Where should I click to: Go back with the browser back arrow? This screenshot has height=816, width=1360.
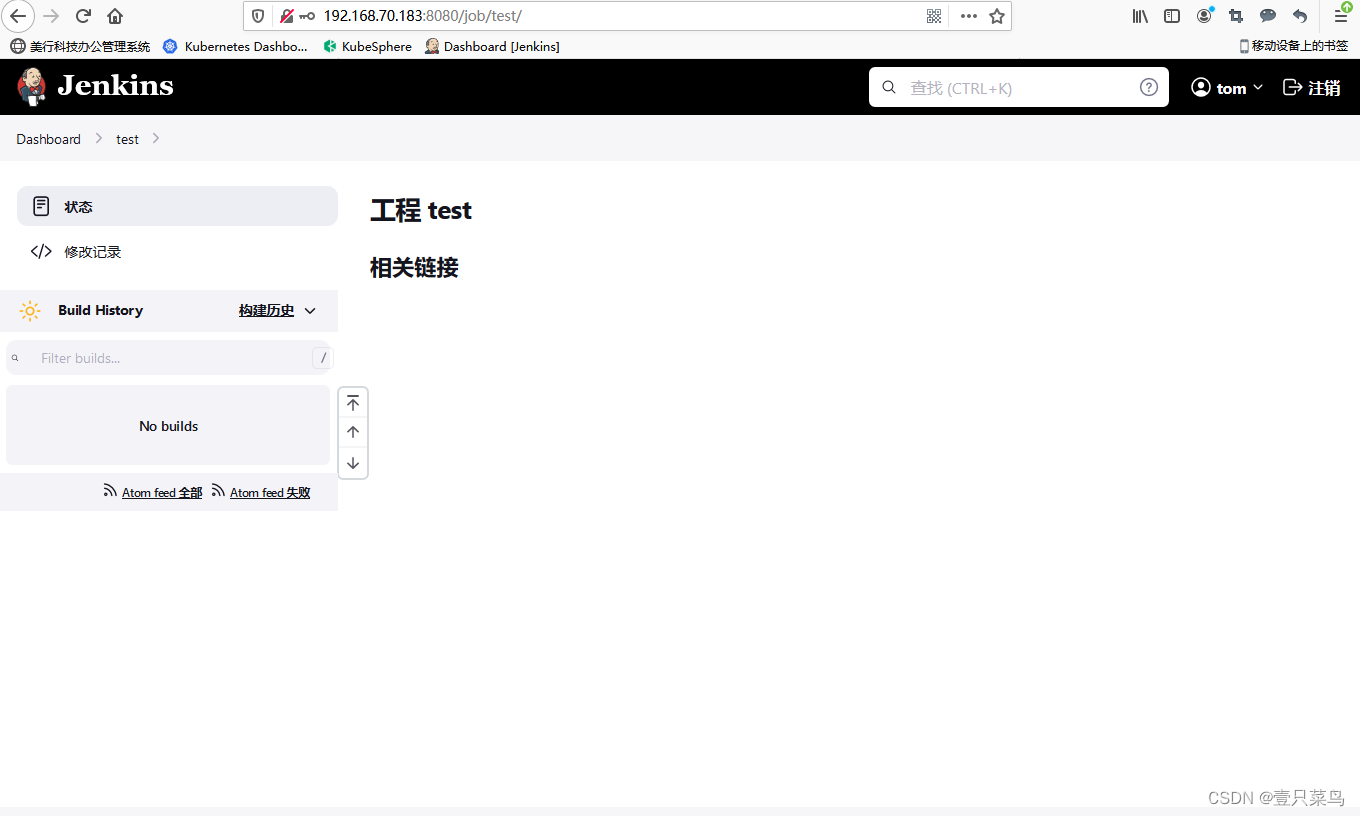[x=18, y=16]
